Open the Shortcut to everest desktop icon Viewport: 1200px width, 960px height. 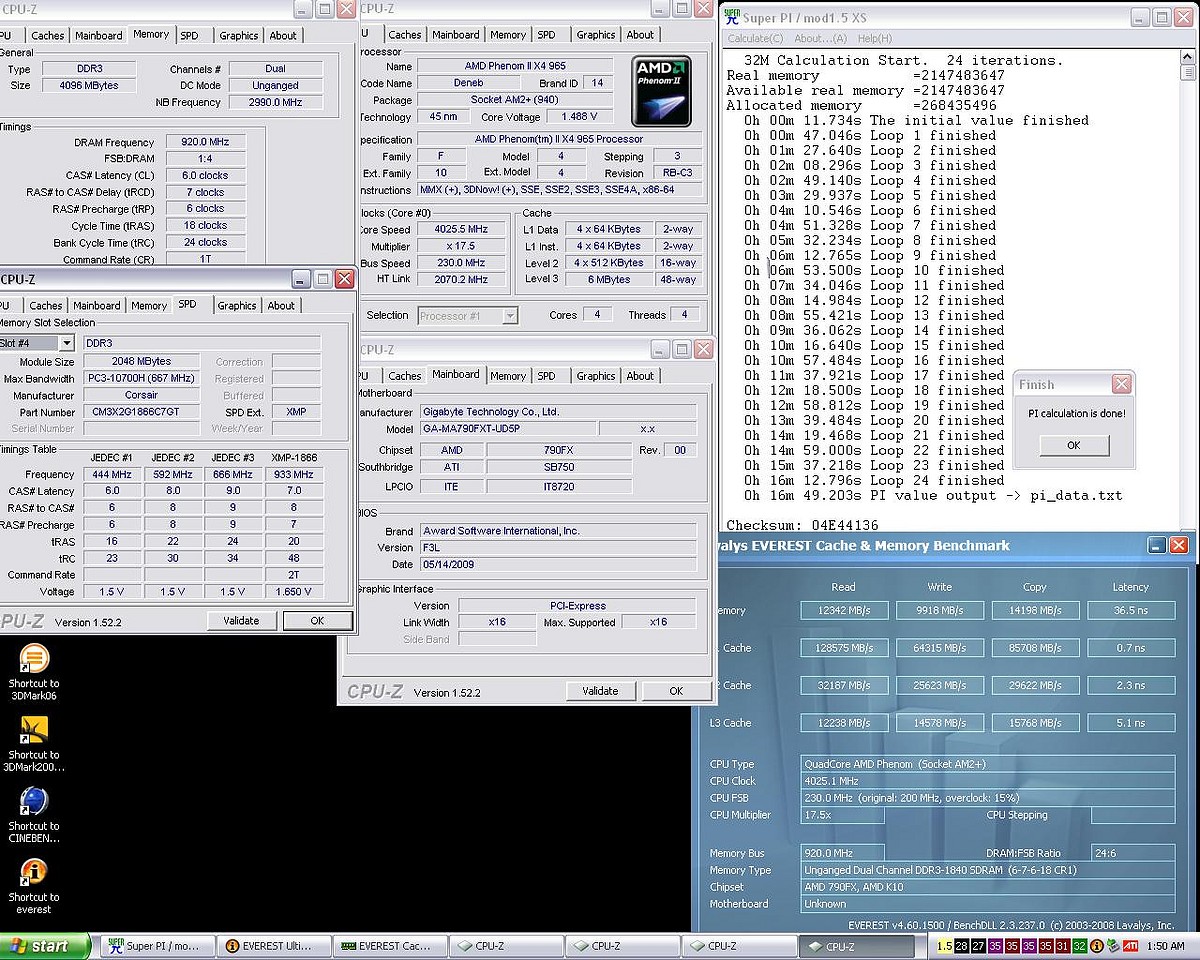33,886
